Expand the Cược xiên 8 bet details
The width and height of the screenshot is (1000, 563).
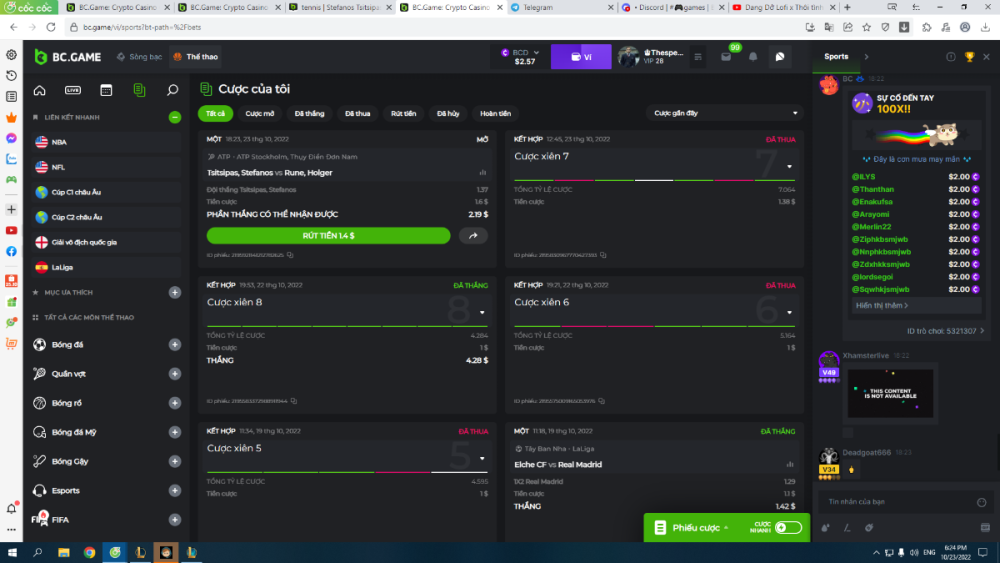[x=482, y=312]
